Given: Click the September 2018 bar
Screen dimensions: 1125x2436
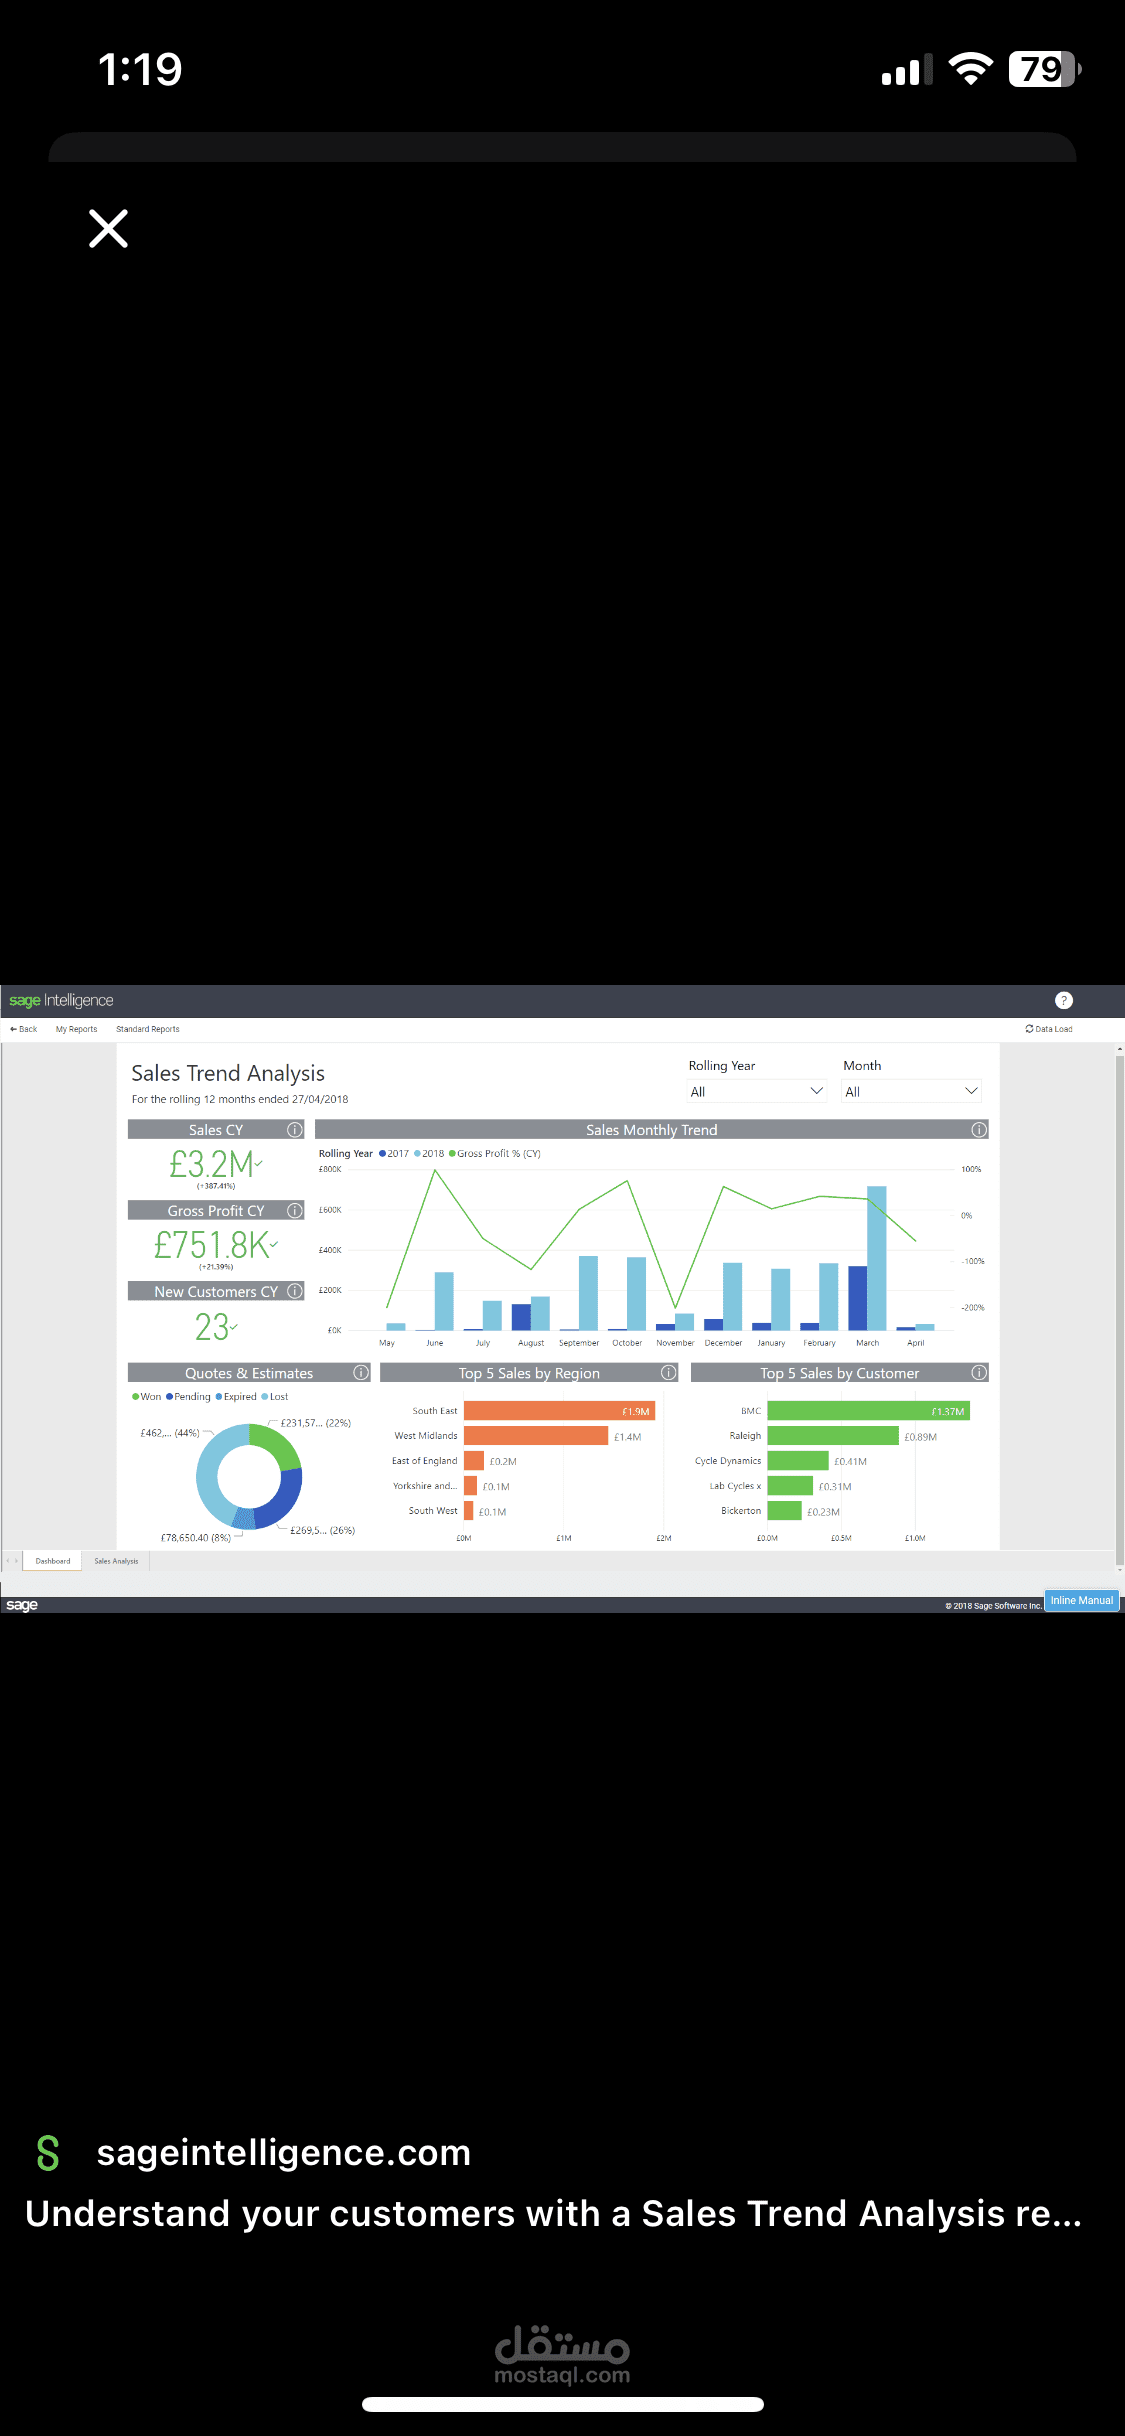Looking at the screenshot, I should click(x=588, y=1293).
